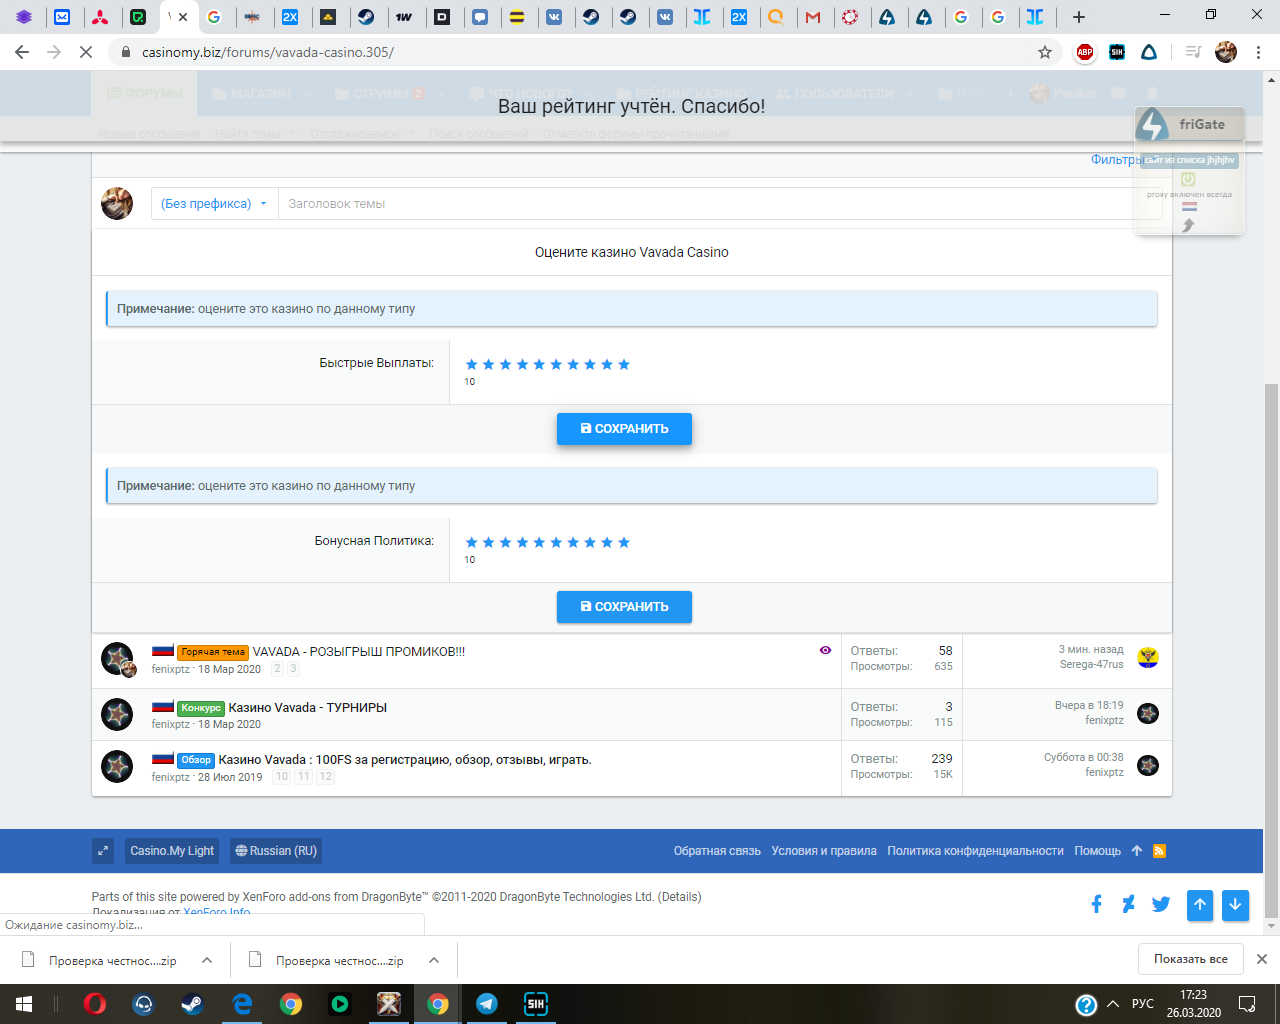Image resolution: width=1280 pixels, height=1024 pixels.
Task: Open the friGate extension toolbar icon
Action: [x=1150, y=52]
